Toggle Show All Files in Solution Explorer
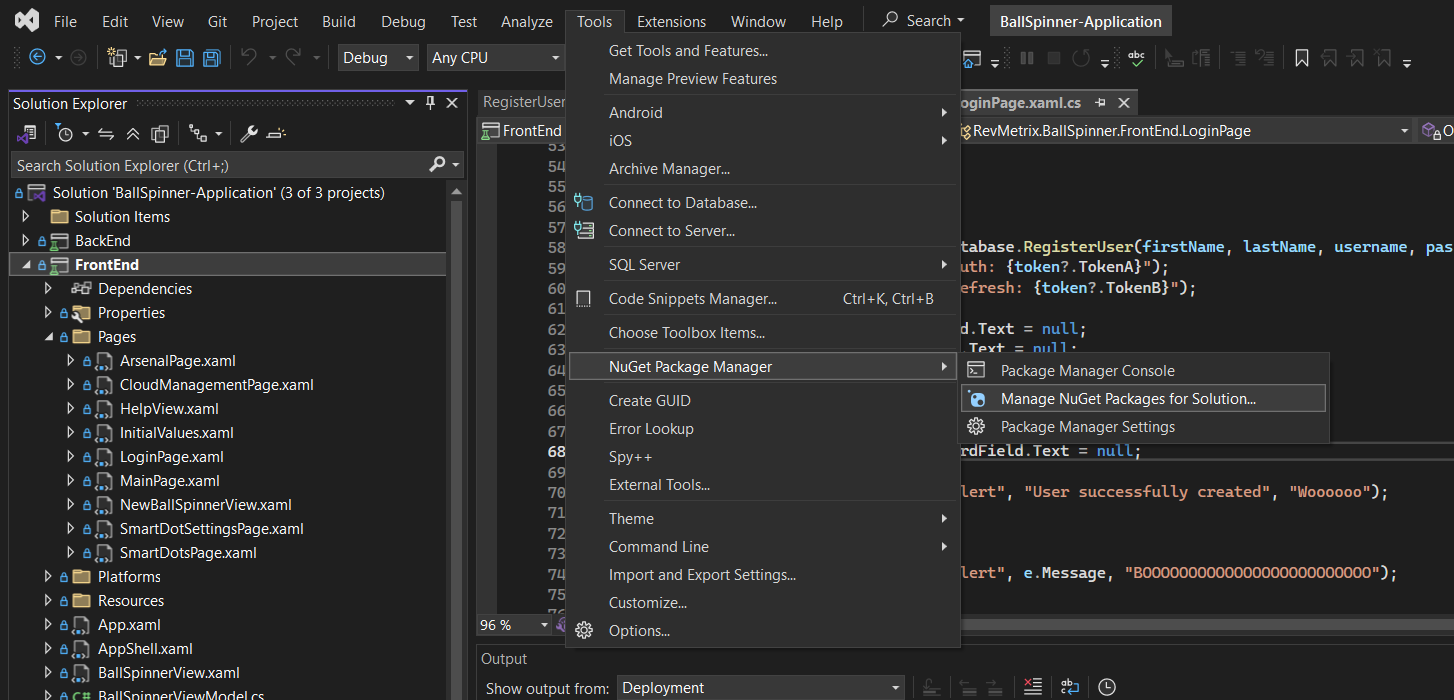This screenshot has height=700, width=1454. (x=159, y=133)
